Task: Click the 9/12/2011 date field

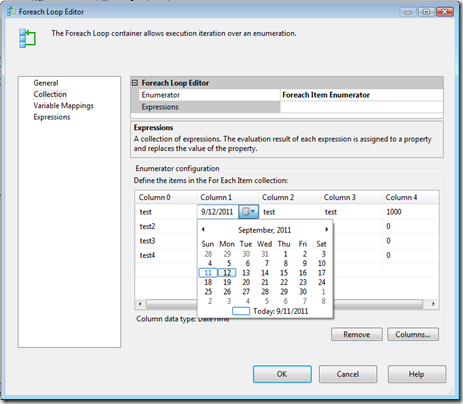Action: point(217,212)
